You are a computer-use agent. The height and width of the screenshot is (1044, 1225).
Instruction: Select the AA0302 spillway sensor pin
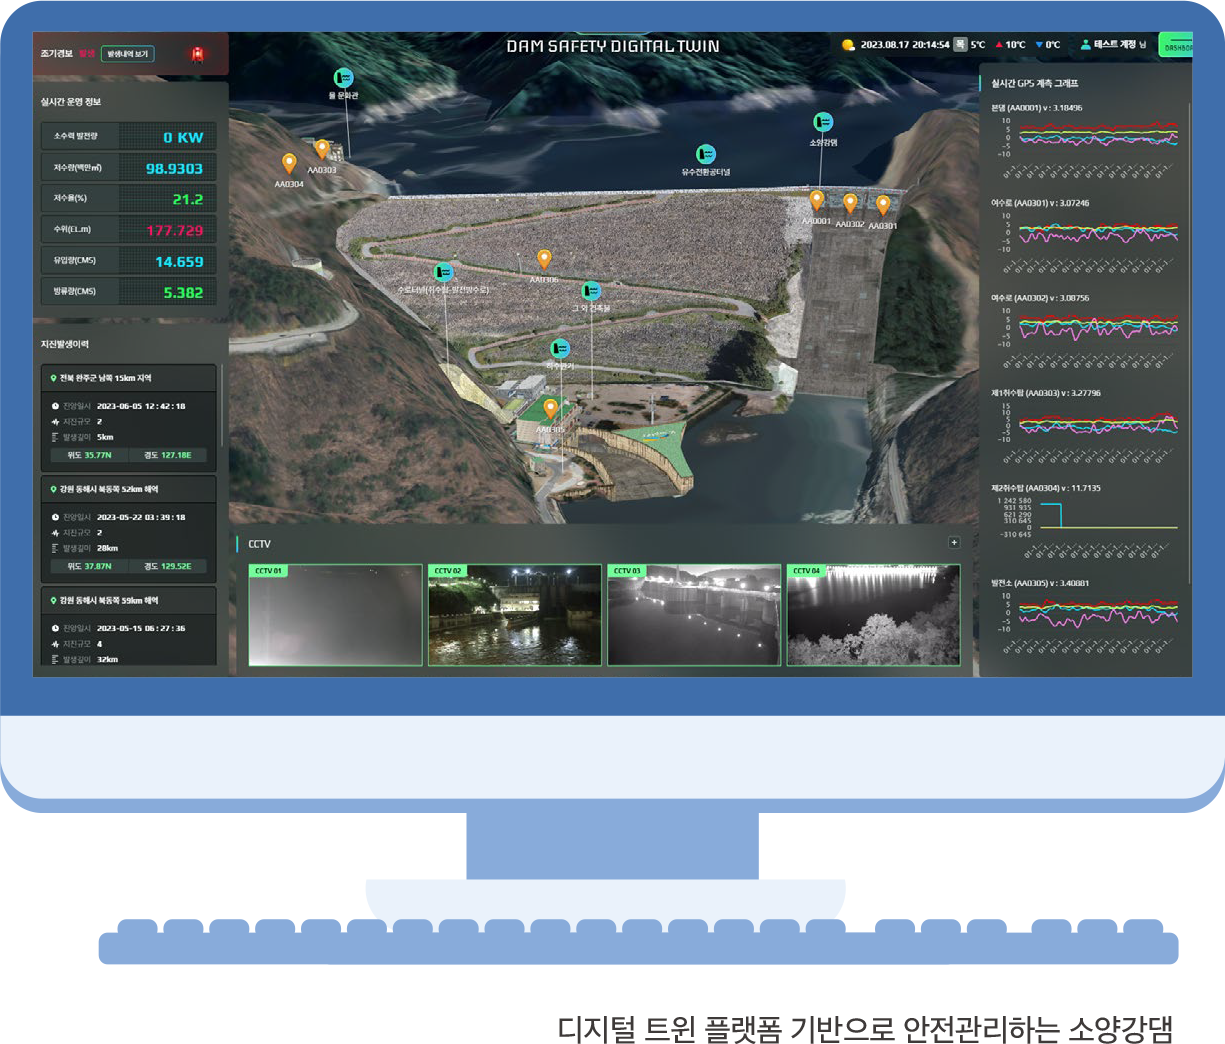coord(850,203)
